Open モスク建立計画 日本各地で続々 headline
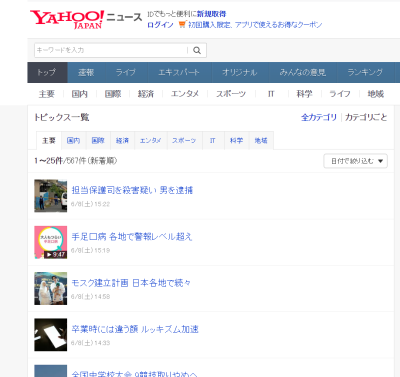400x377 pixels. point(131,283)
